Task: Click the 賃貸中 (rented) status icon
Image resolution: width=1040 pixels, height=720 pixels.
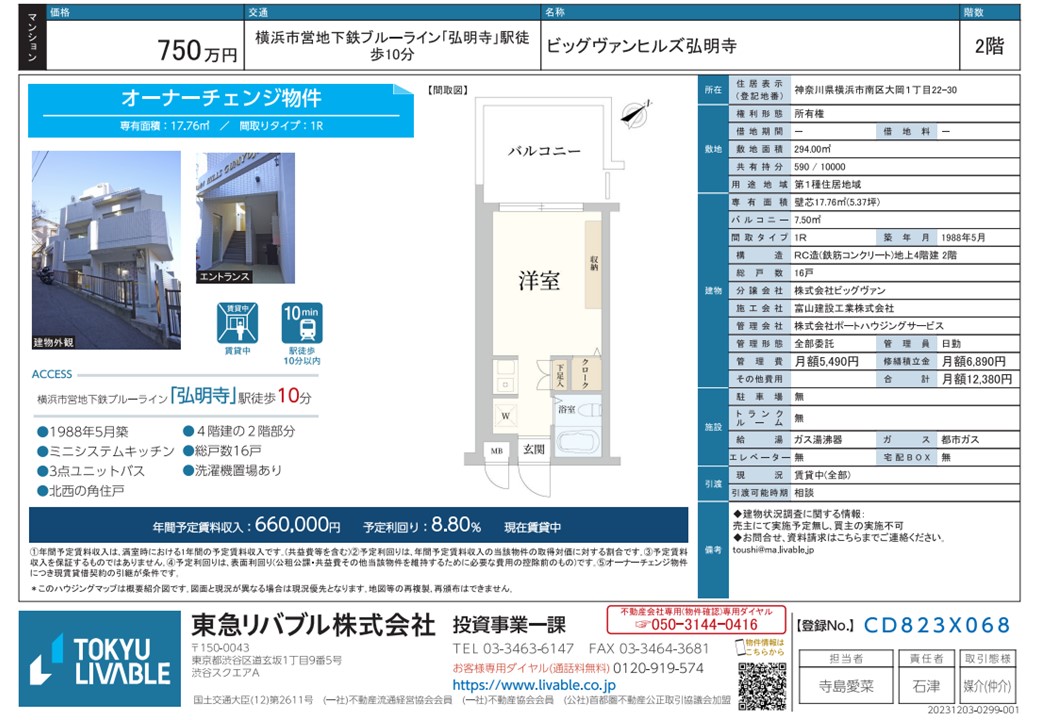Action: click(238, 323)
